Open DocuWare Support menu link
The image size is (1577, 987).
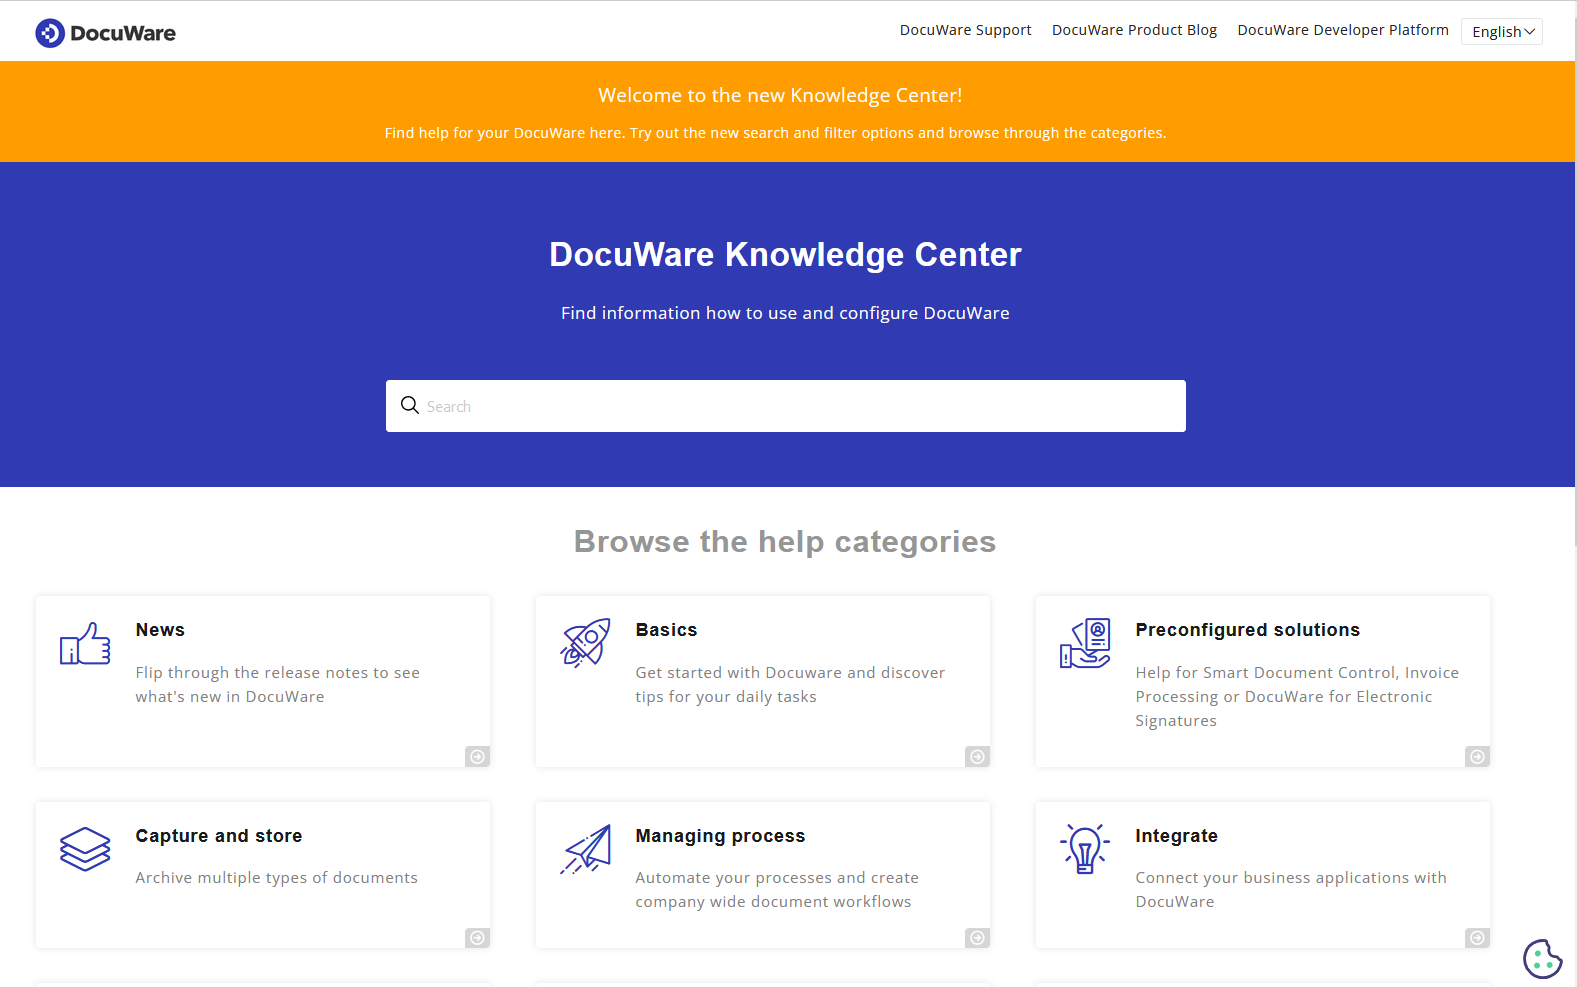pos(965,30)
